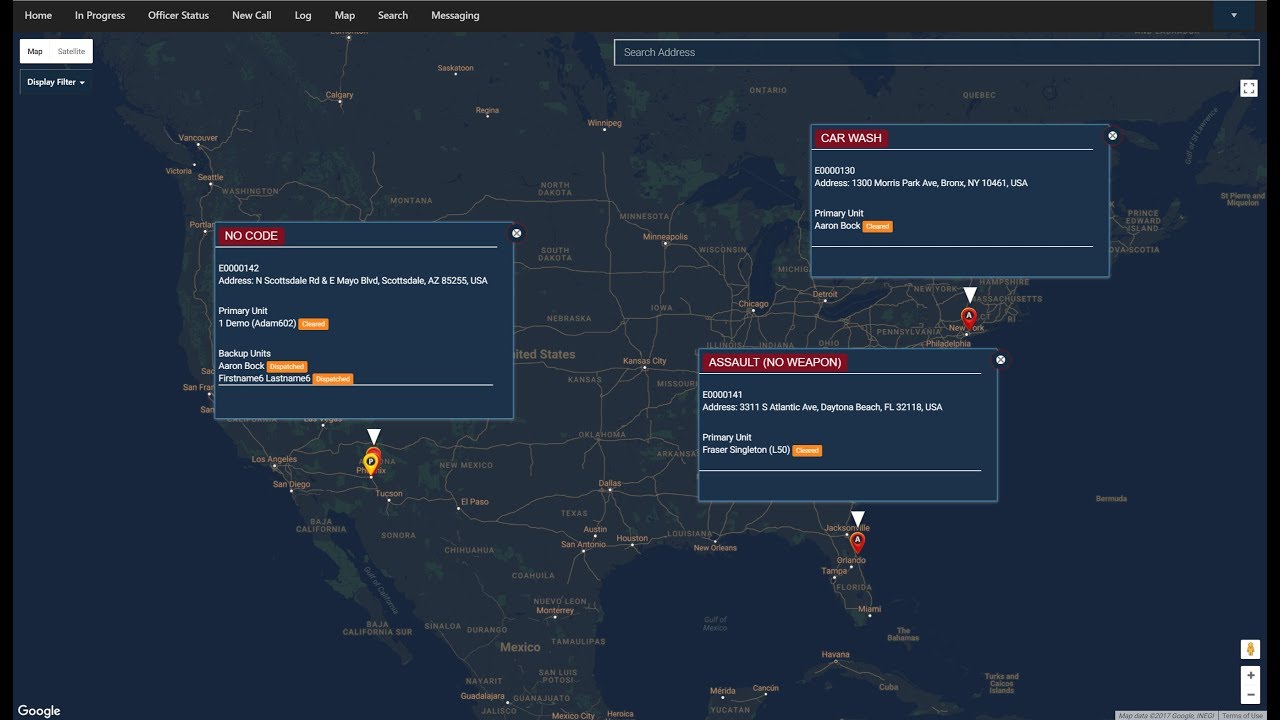Image resolution: width=1280 pixels, height=720 pixels.
Task: Click the Scottsdale AZ address text
Action: pyautogui.click(x=353, y=281)
